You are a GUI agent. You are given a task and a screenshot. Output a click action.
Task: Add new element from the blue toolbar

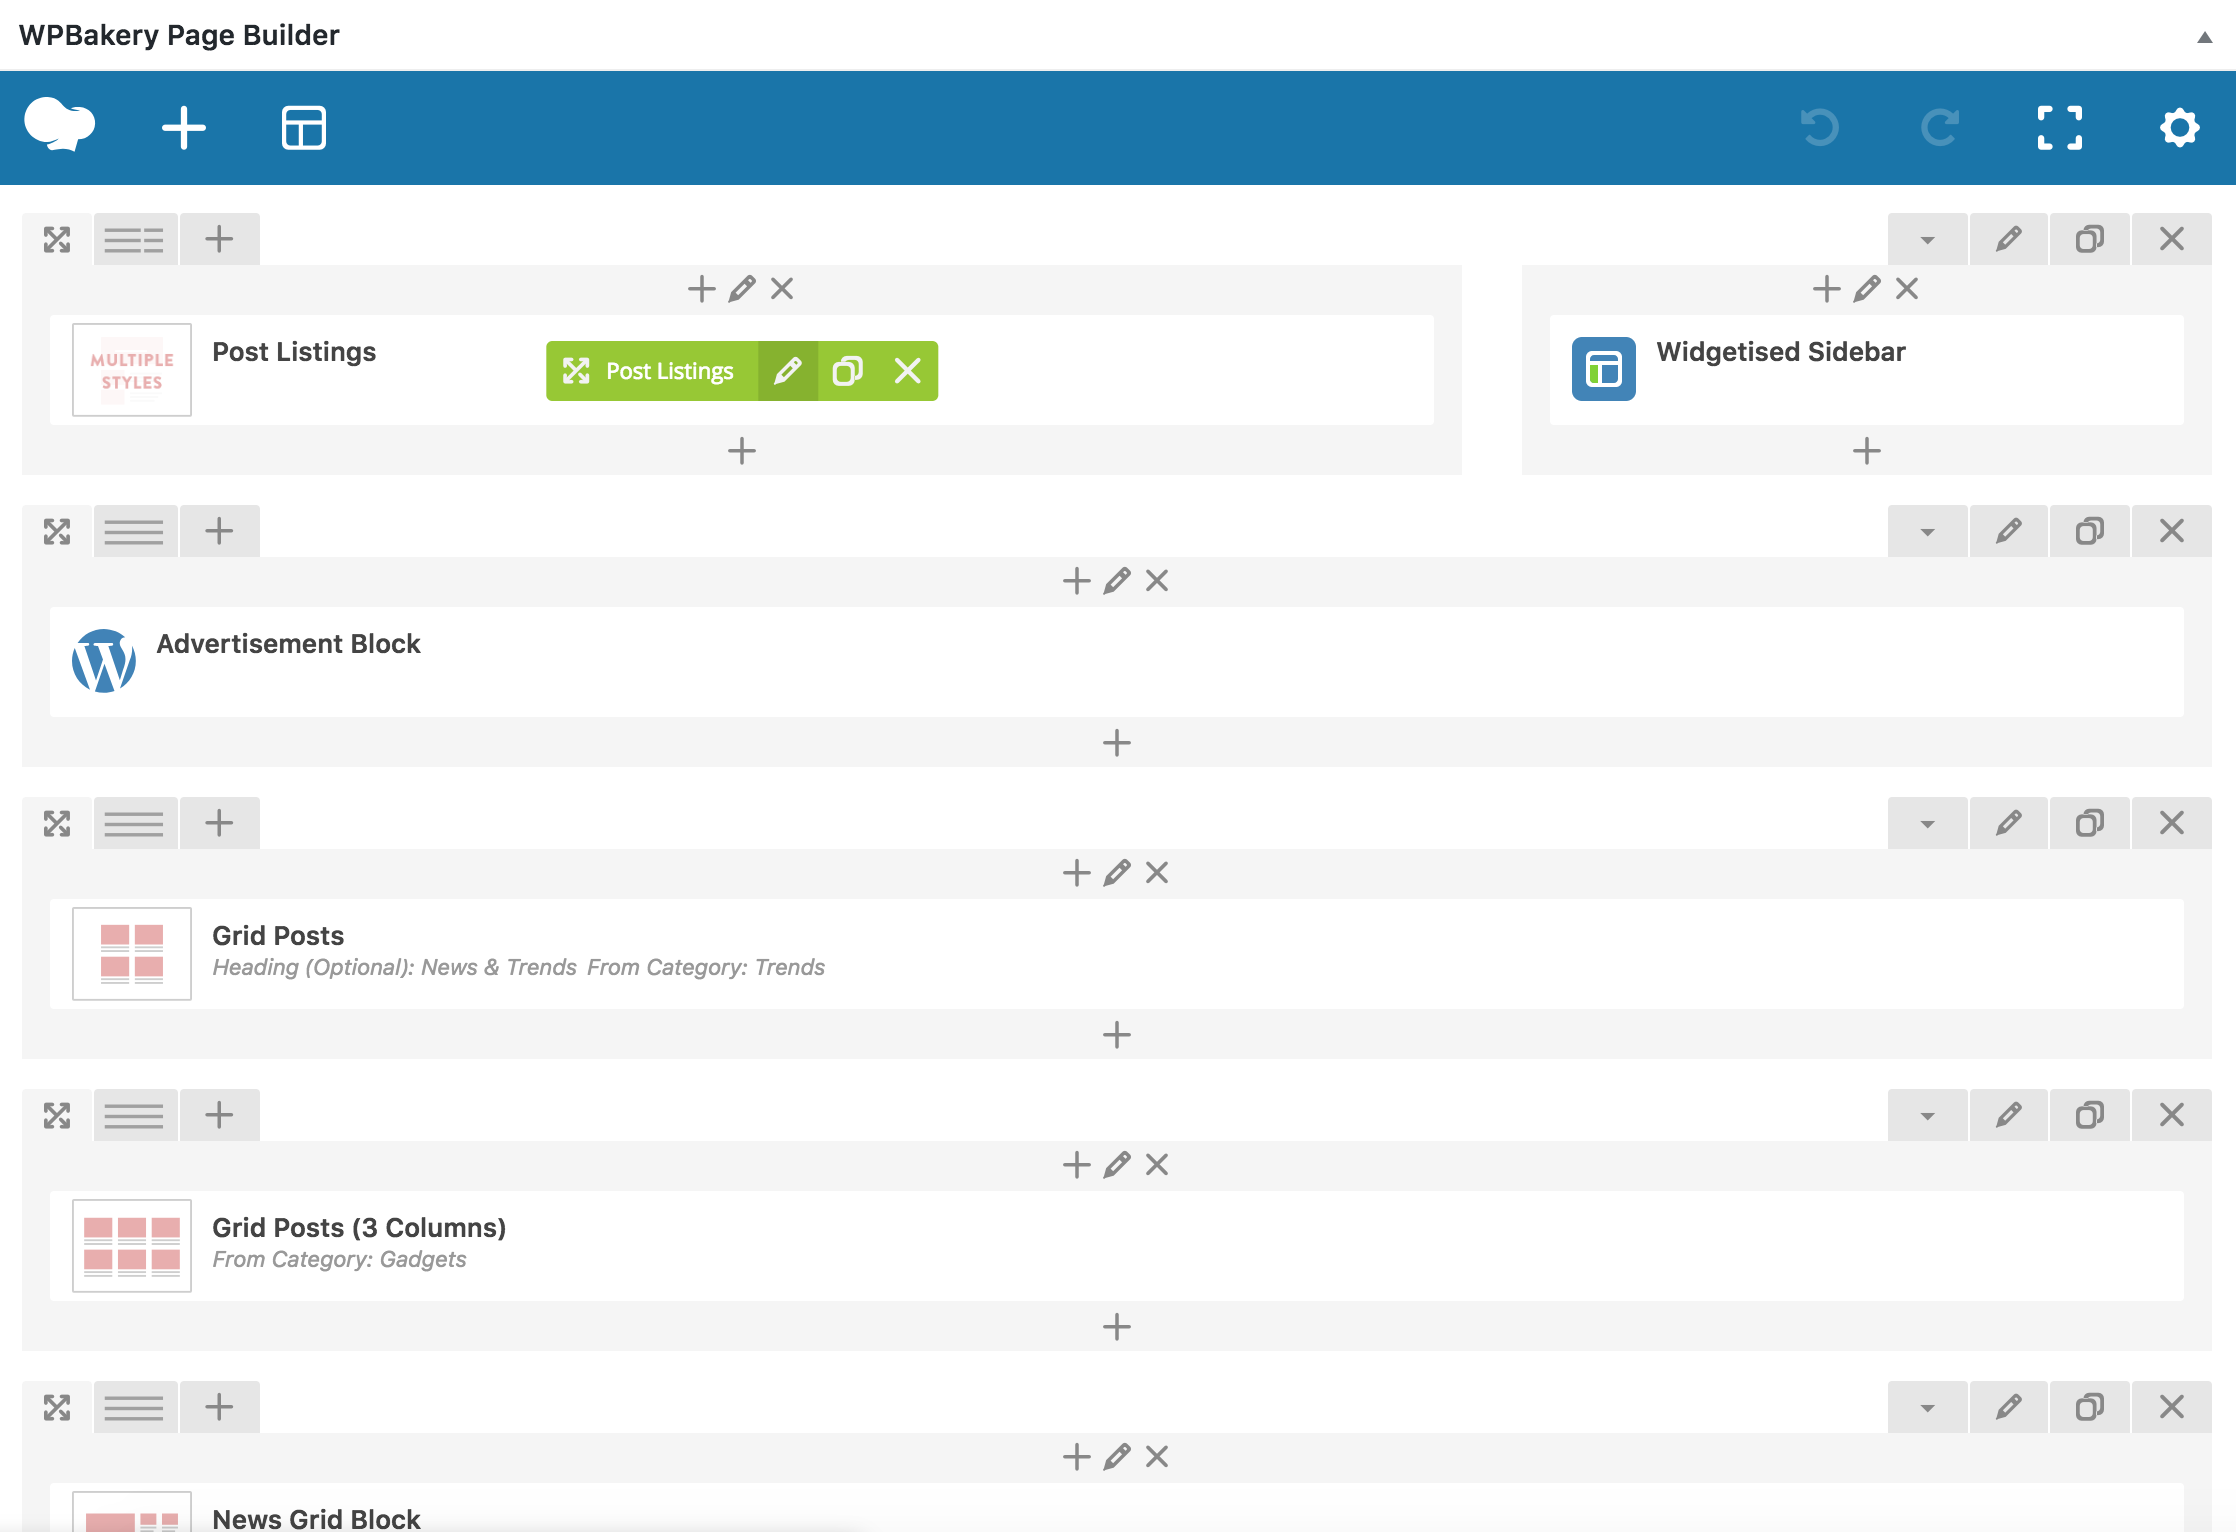point(184,128)
